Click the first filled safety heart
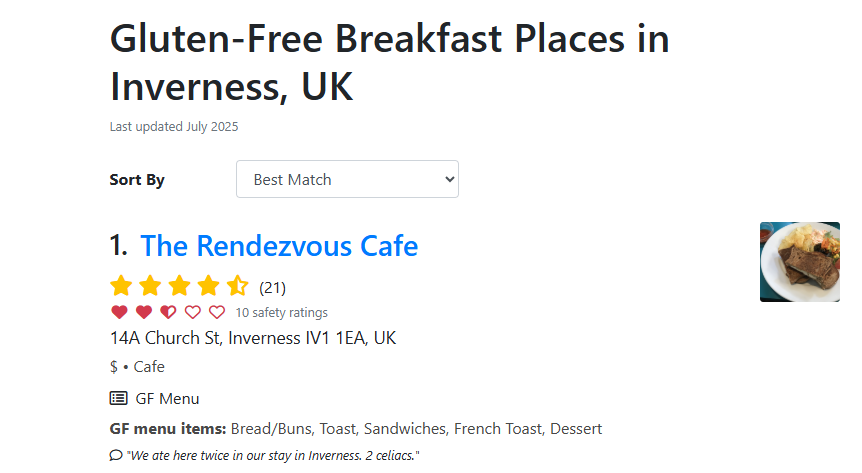 click(119, 312)
